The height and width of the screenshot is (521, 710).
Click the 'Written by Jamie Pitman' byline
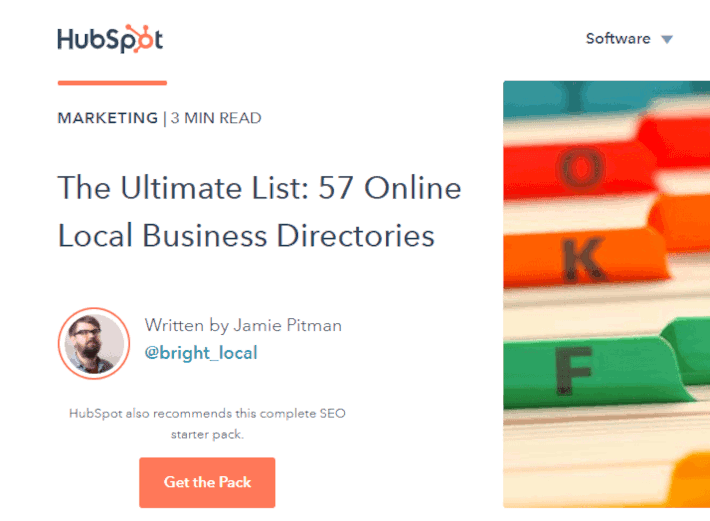[x=243, y=325]
